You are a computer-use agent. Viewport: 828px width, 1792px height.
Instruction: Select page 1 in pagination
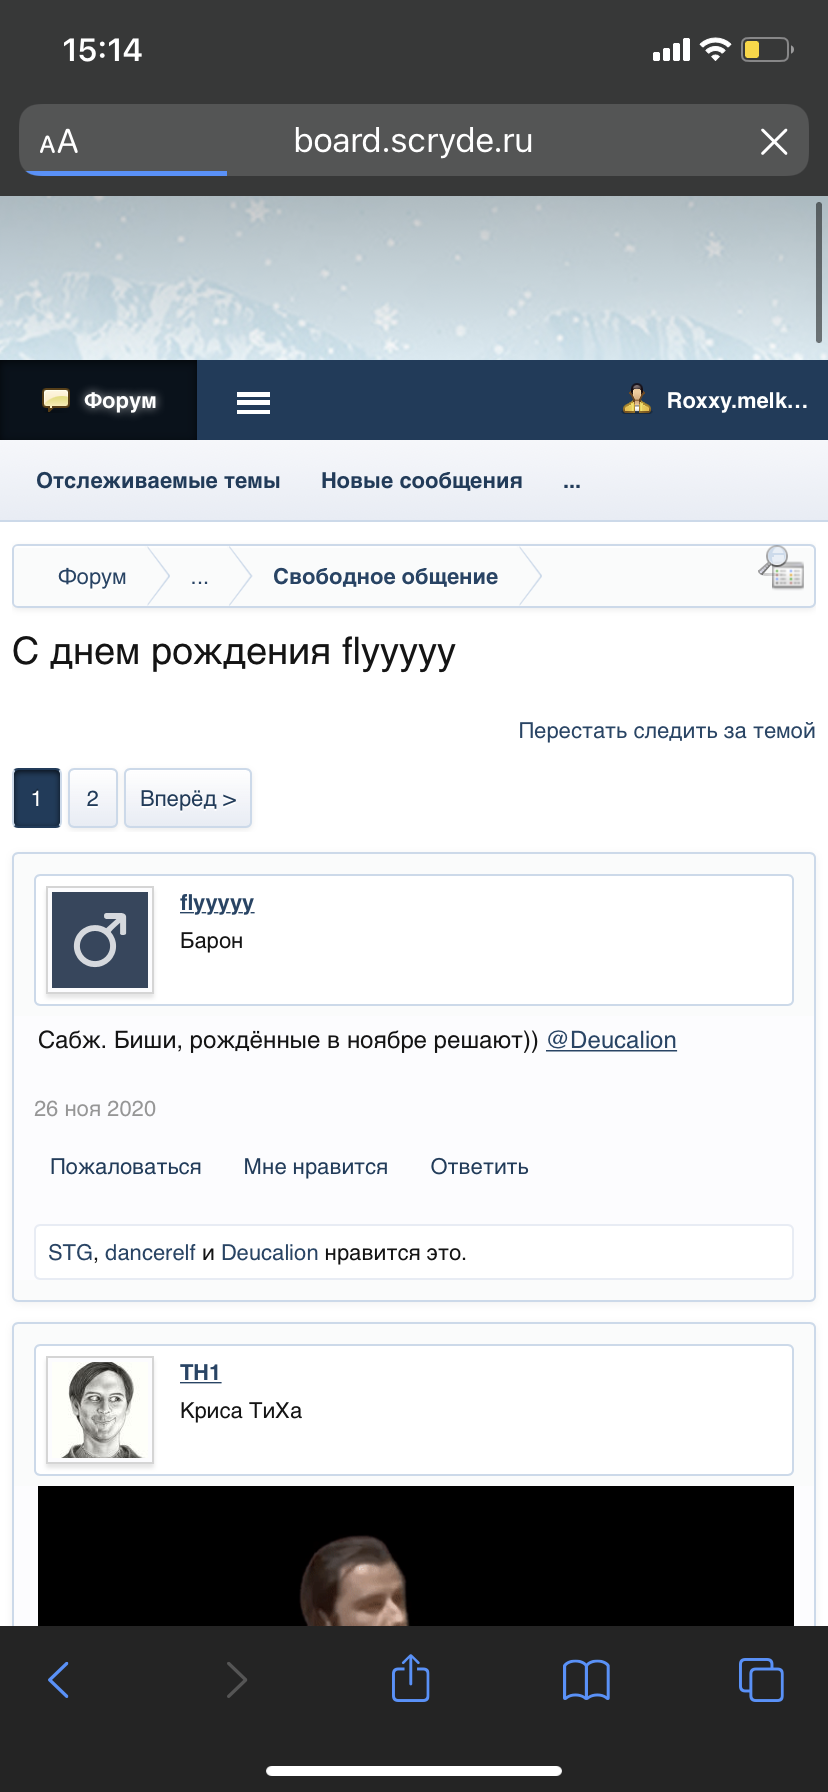pos(37,798)
